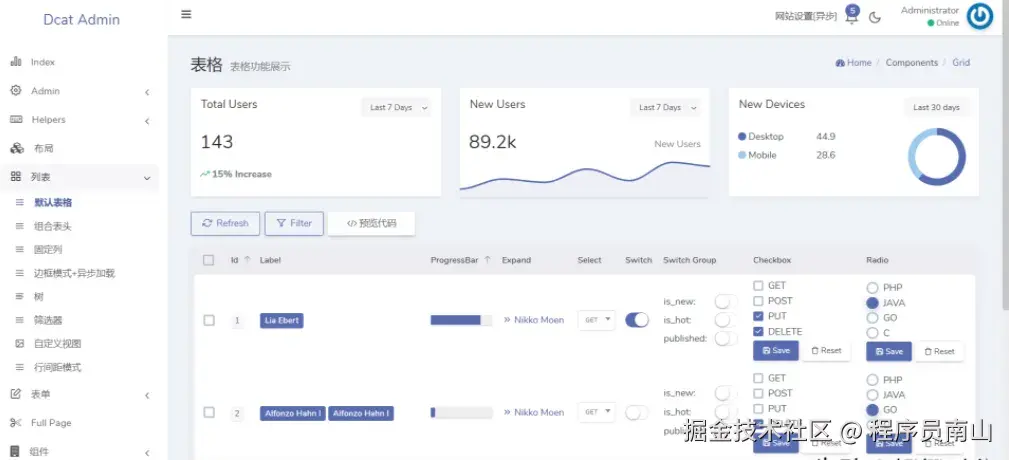Tick the select-all checkbox in table header
The image size is (1009, 460).
point(208,260)
